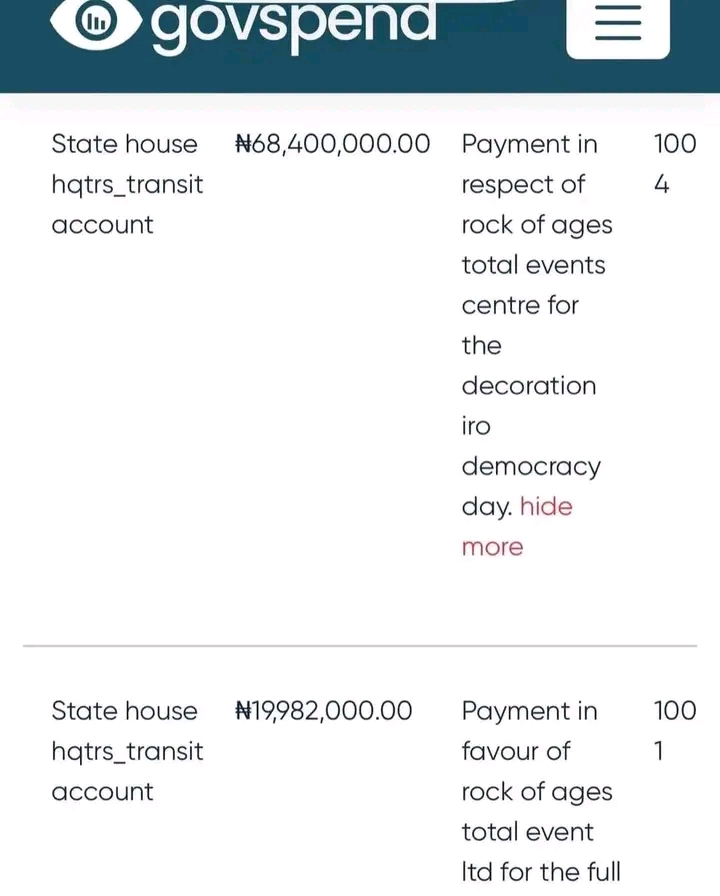Click the "centre for" text line

pyautogui.click(x=520, y=305)
